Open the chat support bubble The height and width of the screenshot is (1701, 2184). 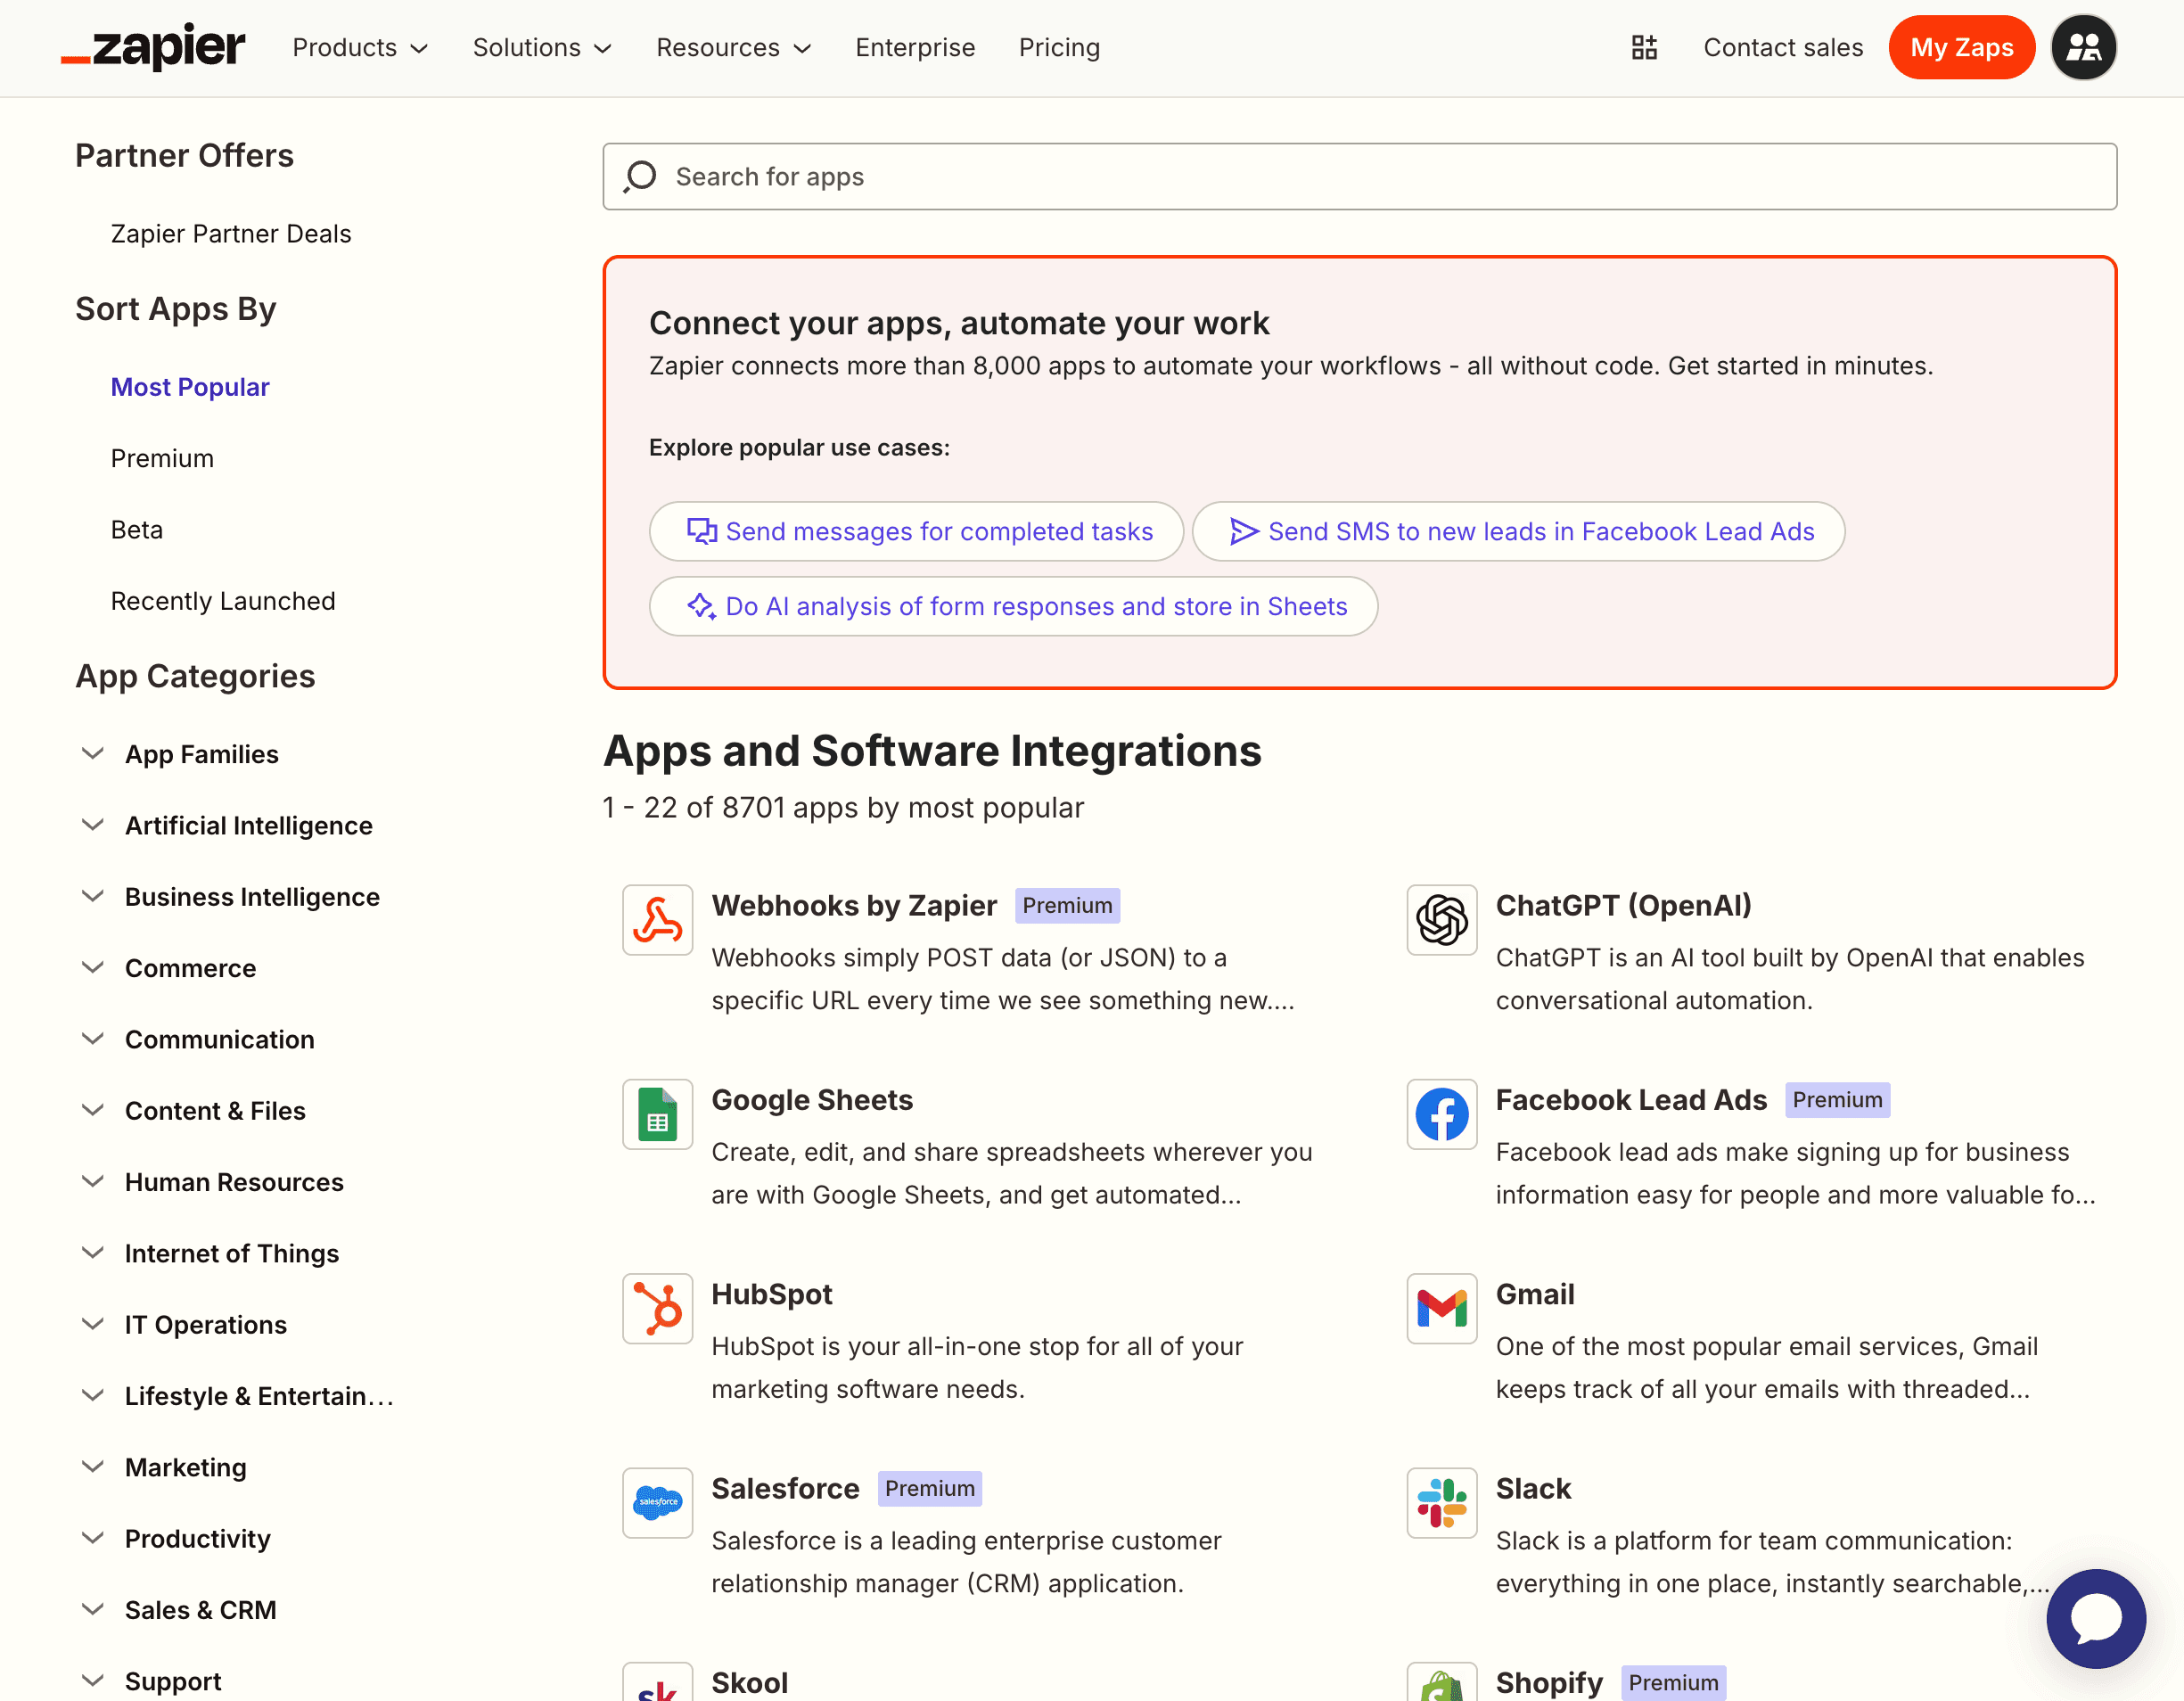[x=2095, y=1618]
